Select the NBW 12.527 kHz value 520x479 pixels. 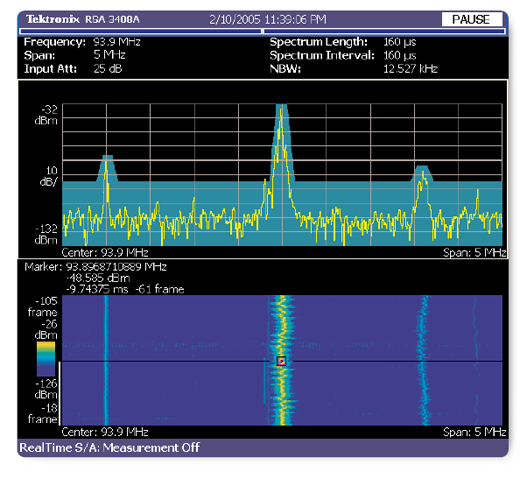pos(410,69)
